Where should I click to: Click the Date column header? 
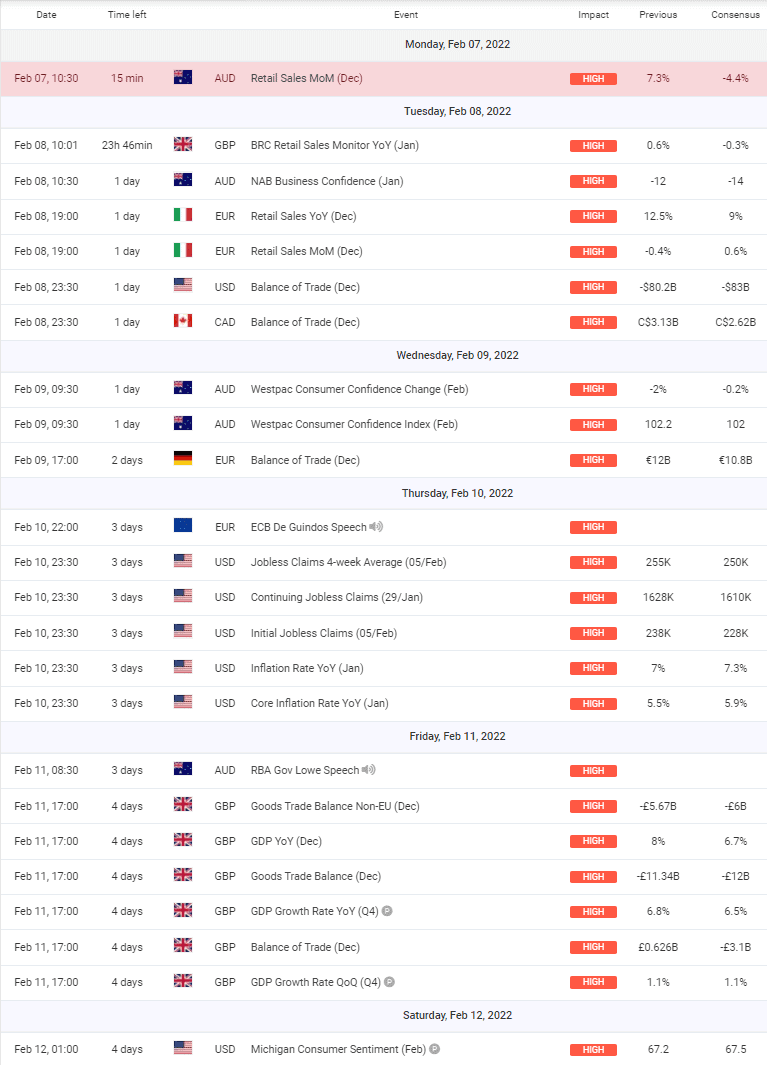[x=46, y=14]
